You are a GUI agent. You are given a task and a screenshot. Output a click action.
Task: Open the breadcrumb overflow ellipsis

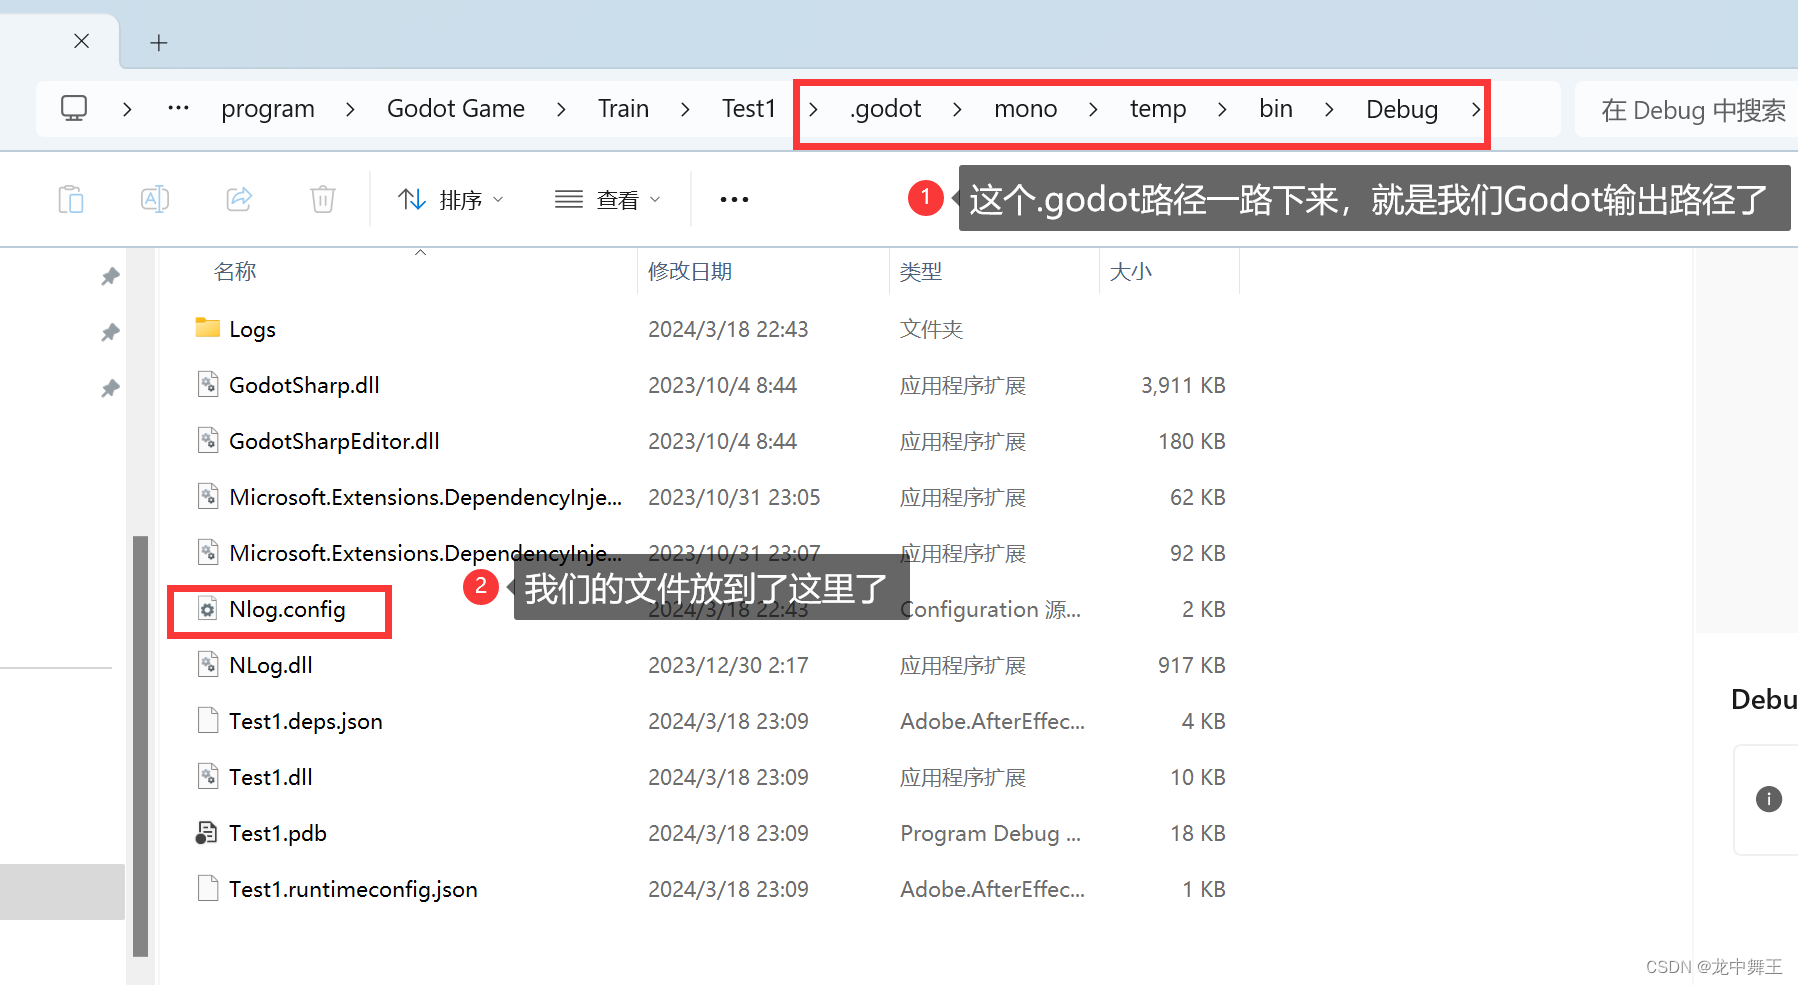[x=178, y=108]
